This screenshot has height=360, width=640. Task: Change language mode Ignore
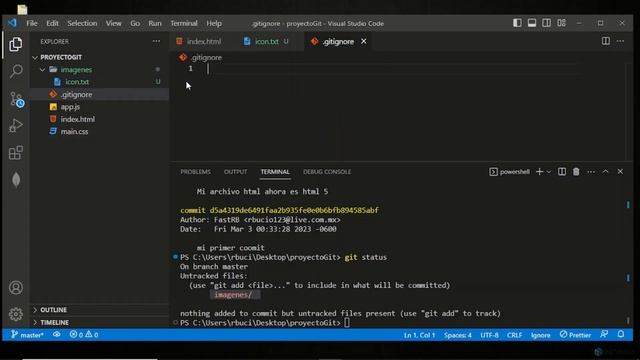tap(540, 335)
